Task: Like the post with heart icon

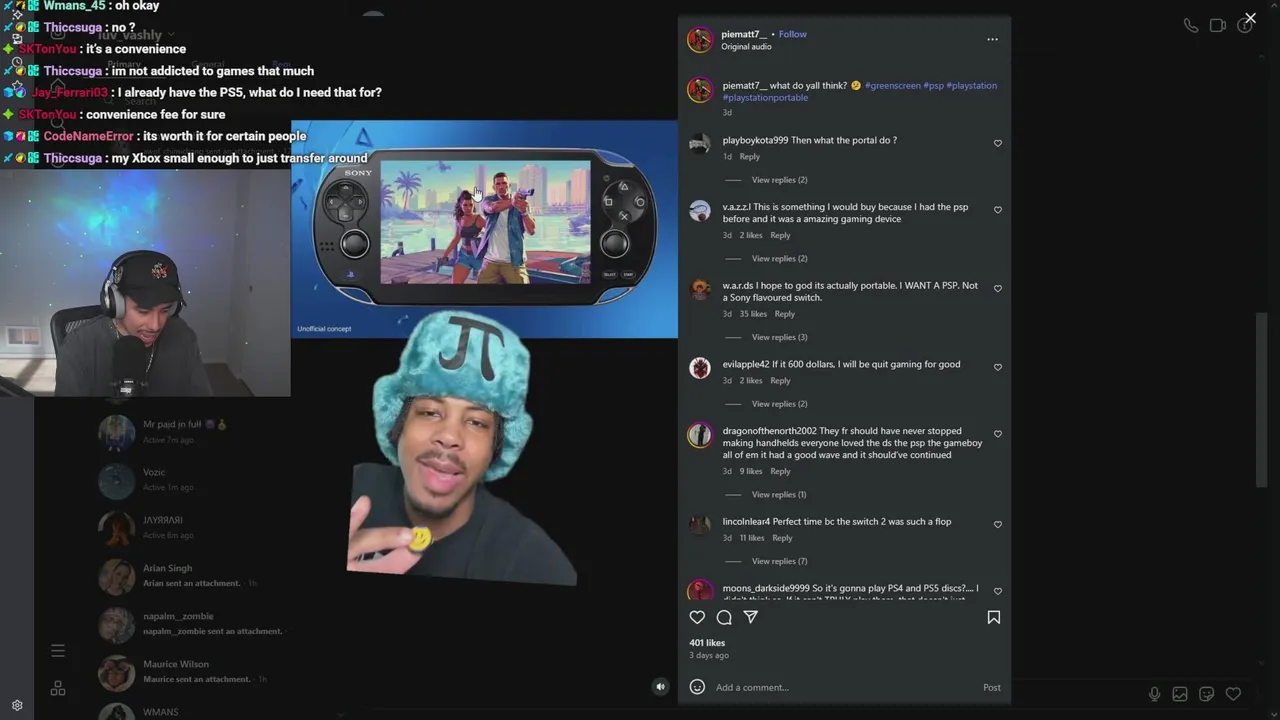Action: pos(697,617)
